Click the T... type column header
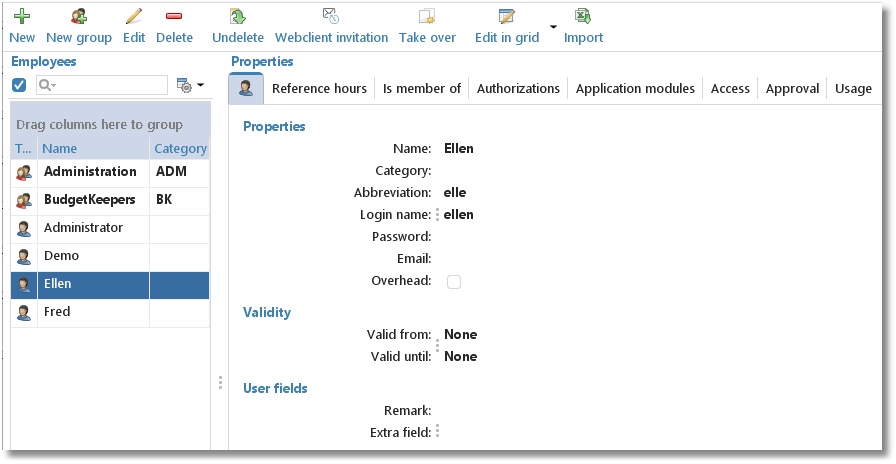This screenshot has width=896, height=464. tap(24, 149)
